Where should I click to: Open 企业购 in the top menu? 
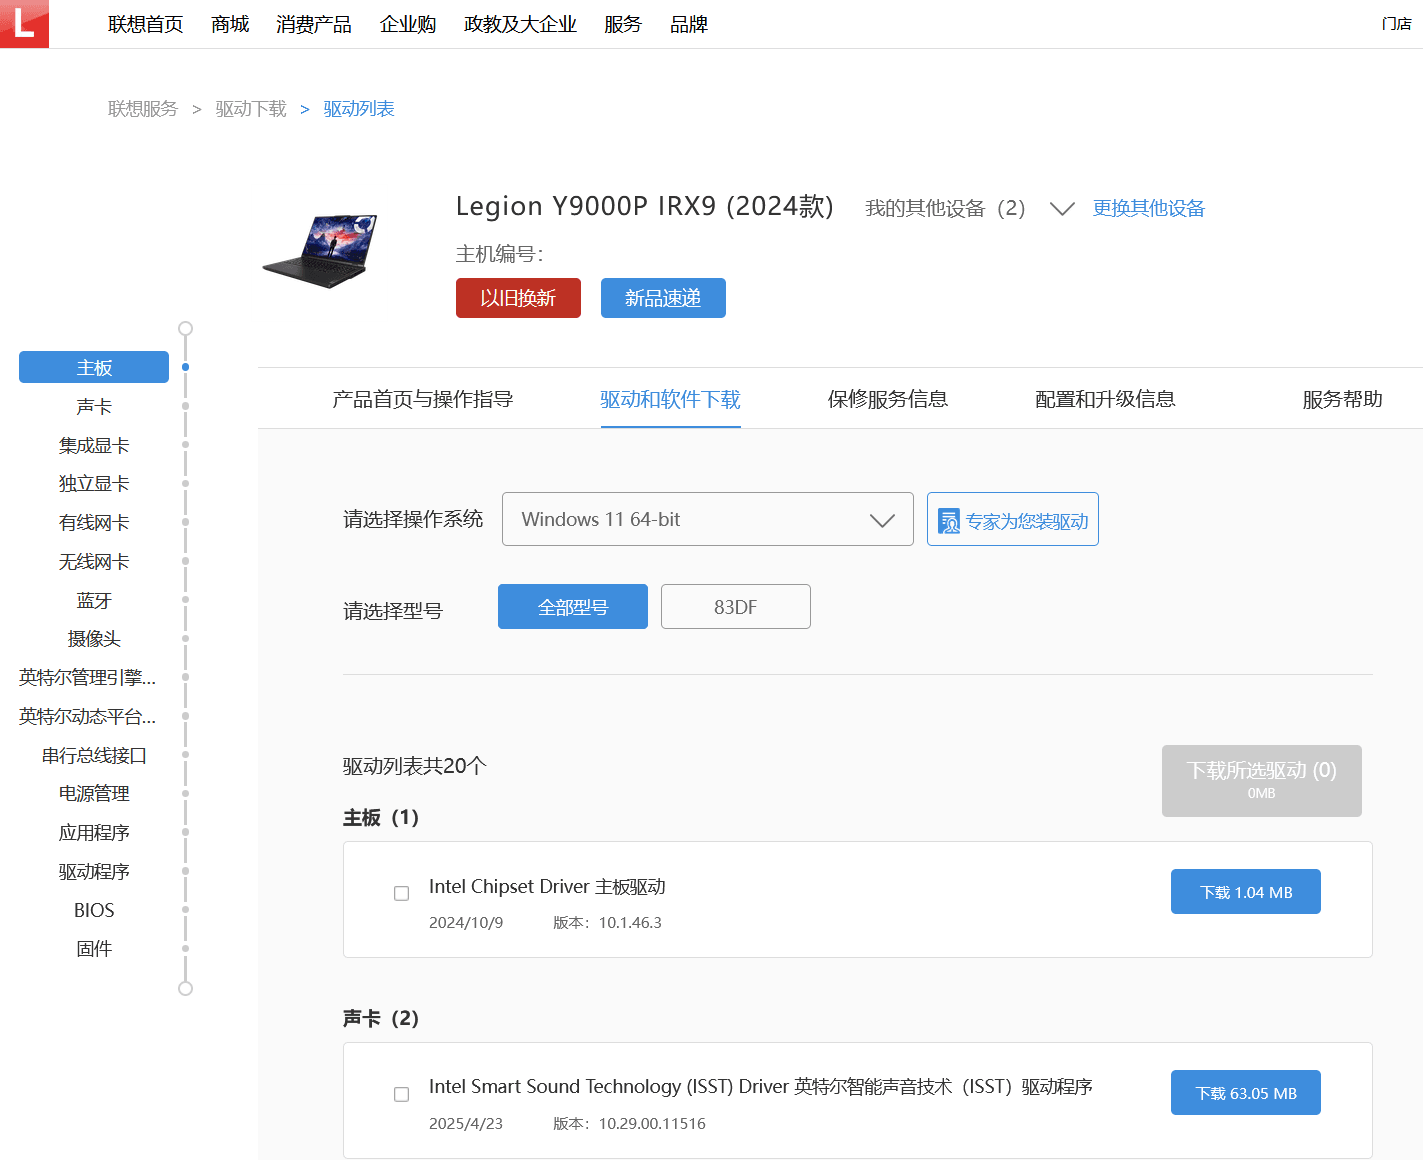(x=408, y=24)
